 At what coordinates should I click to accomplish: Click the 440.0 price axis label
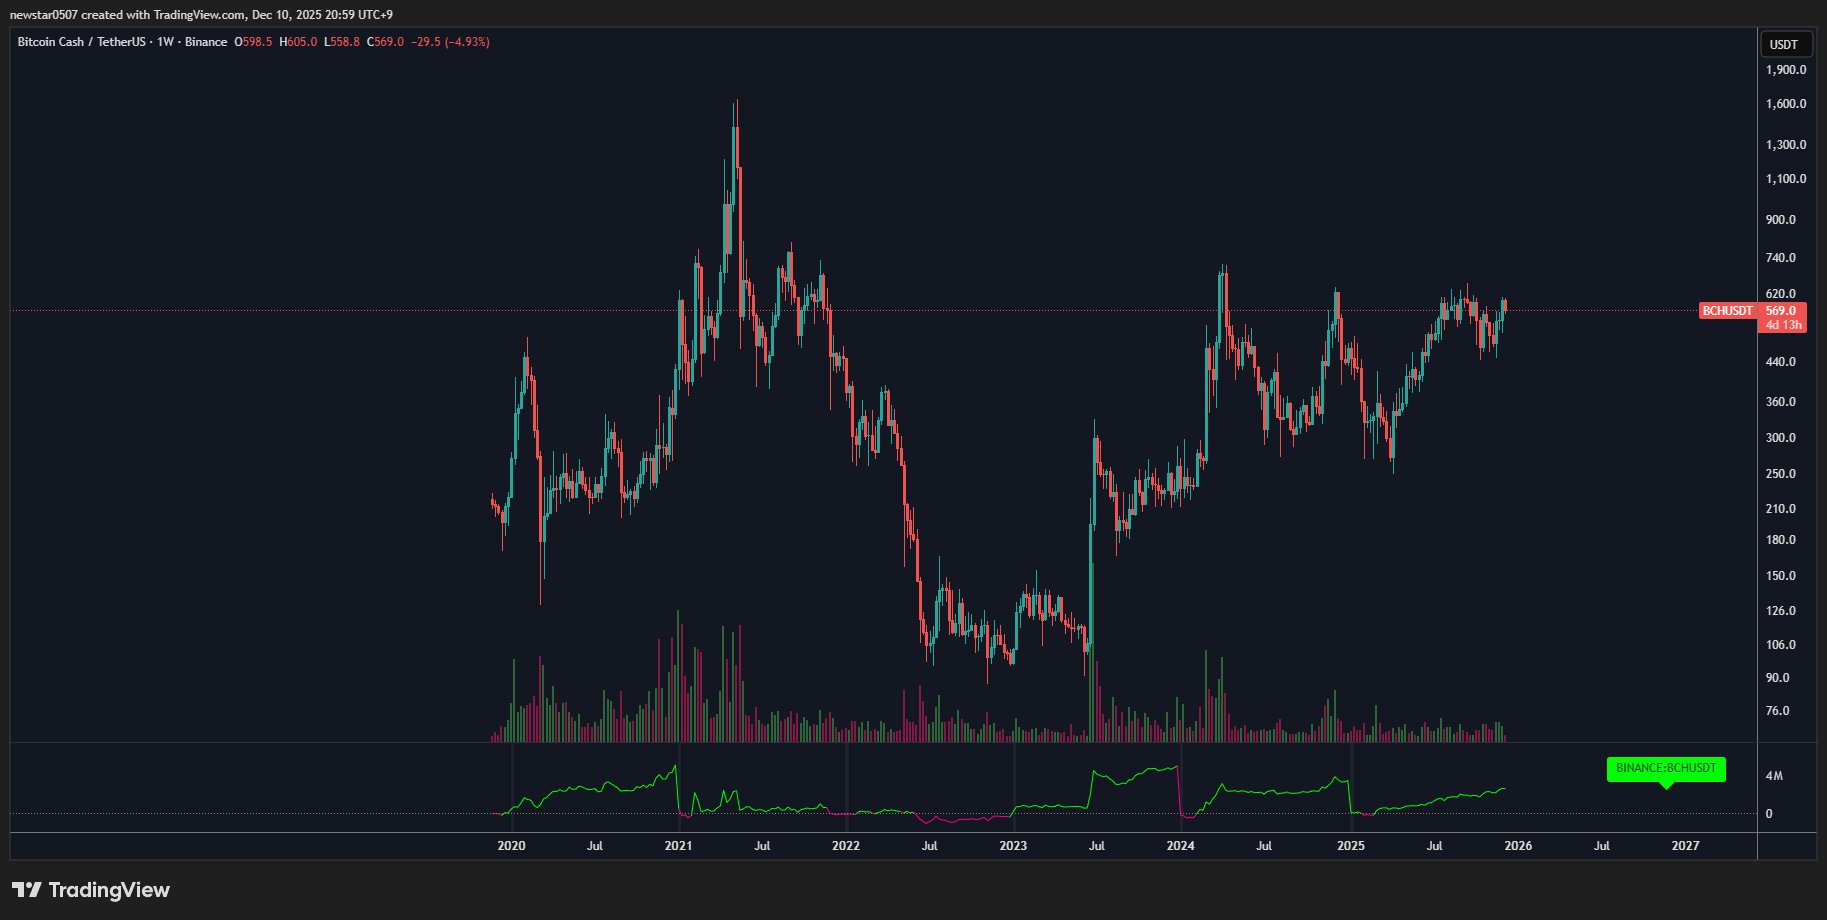click(1781, 362)
